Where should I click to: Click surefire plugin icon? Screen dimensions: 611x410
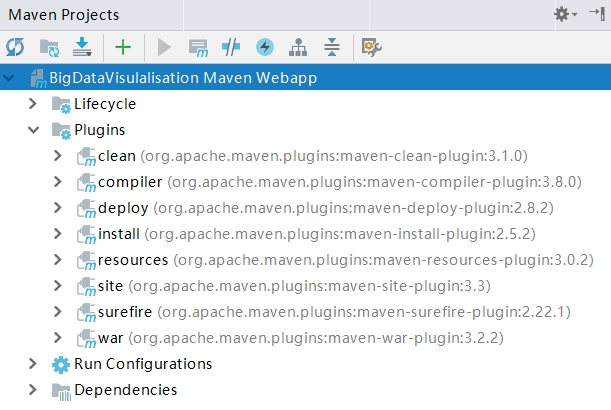[86, 313]
